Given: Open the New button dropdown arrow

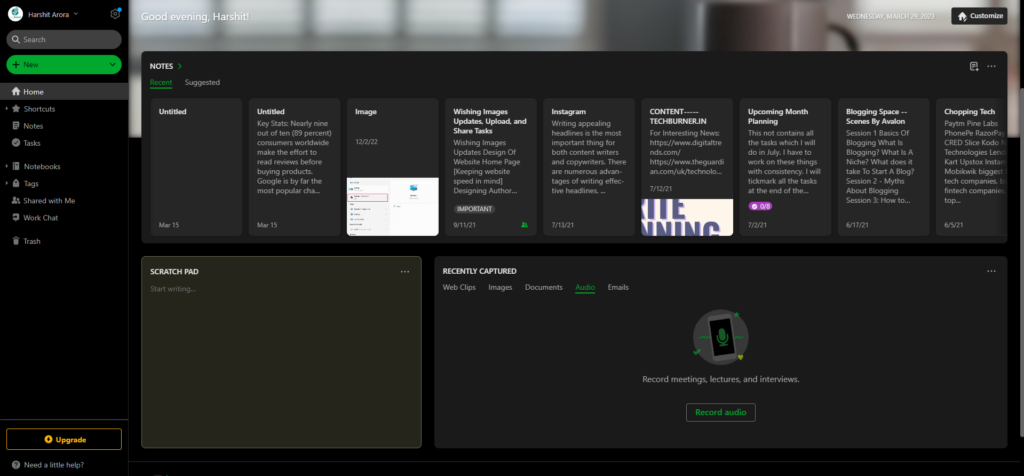Looking at the screenshot, I should click(113, 65).
